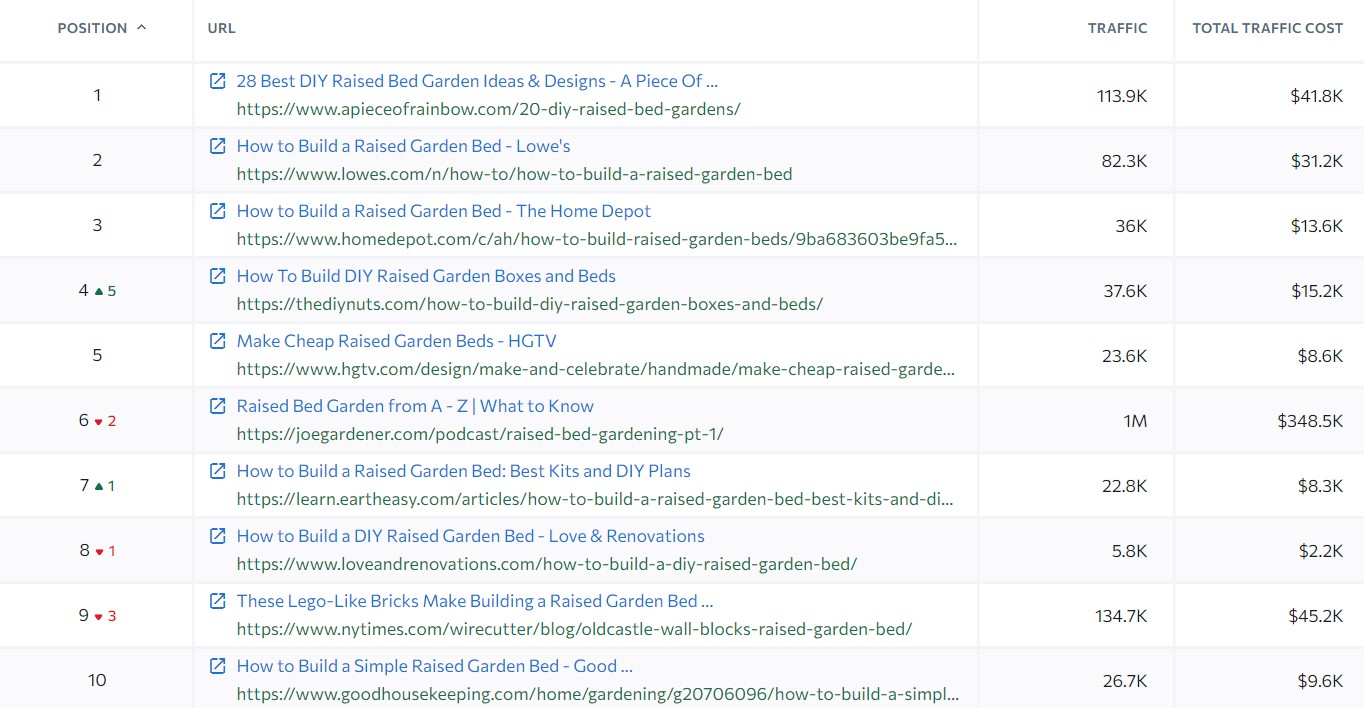Open external link icon for nytimes wirecutter result
Image resolution: width=1364 pixels, height=708 pixels.
coord(217,601)
